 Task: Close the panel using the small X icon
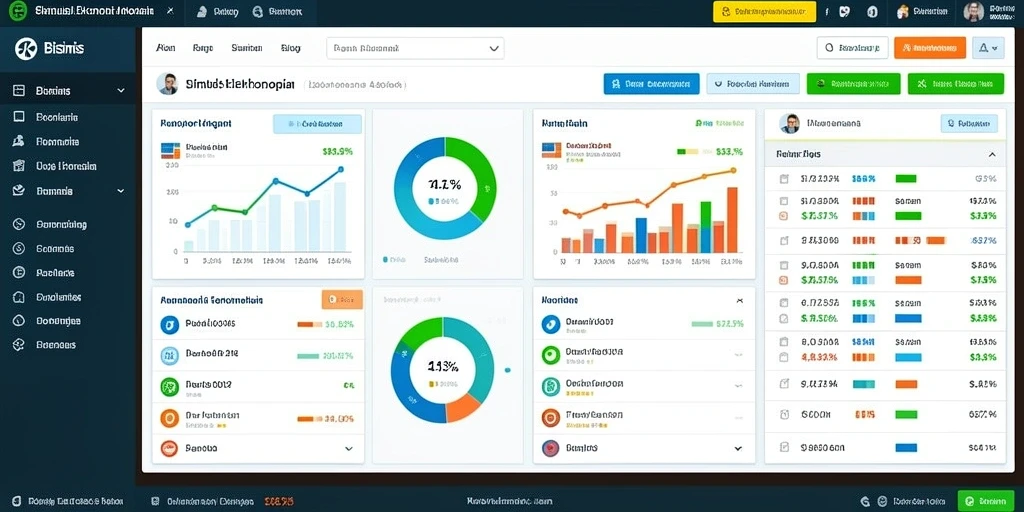[739, 300]
